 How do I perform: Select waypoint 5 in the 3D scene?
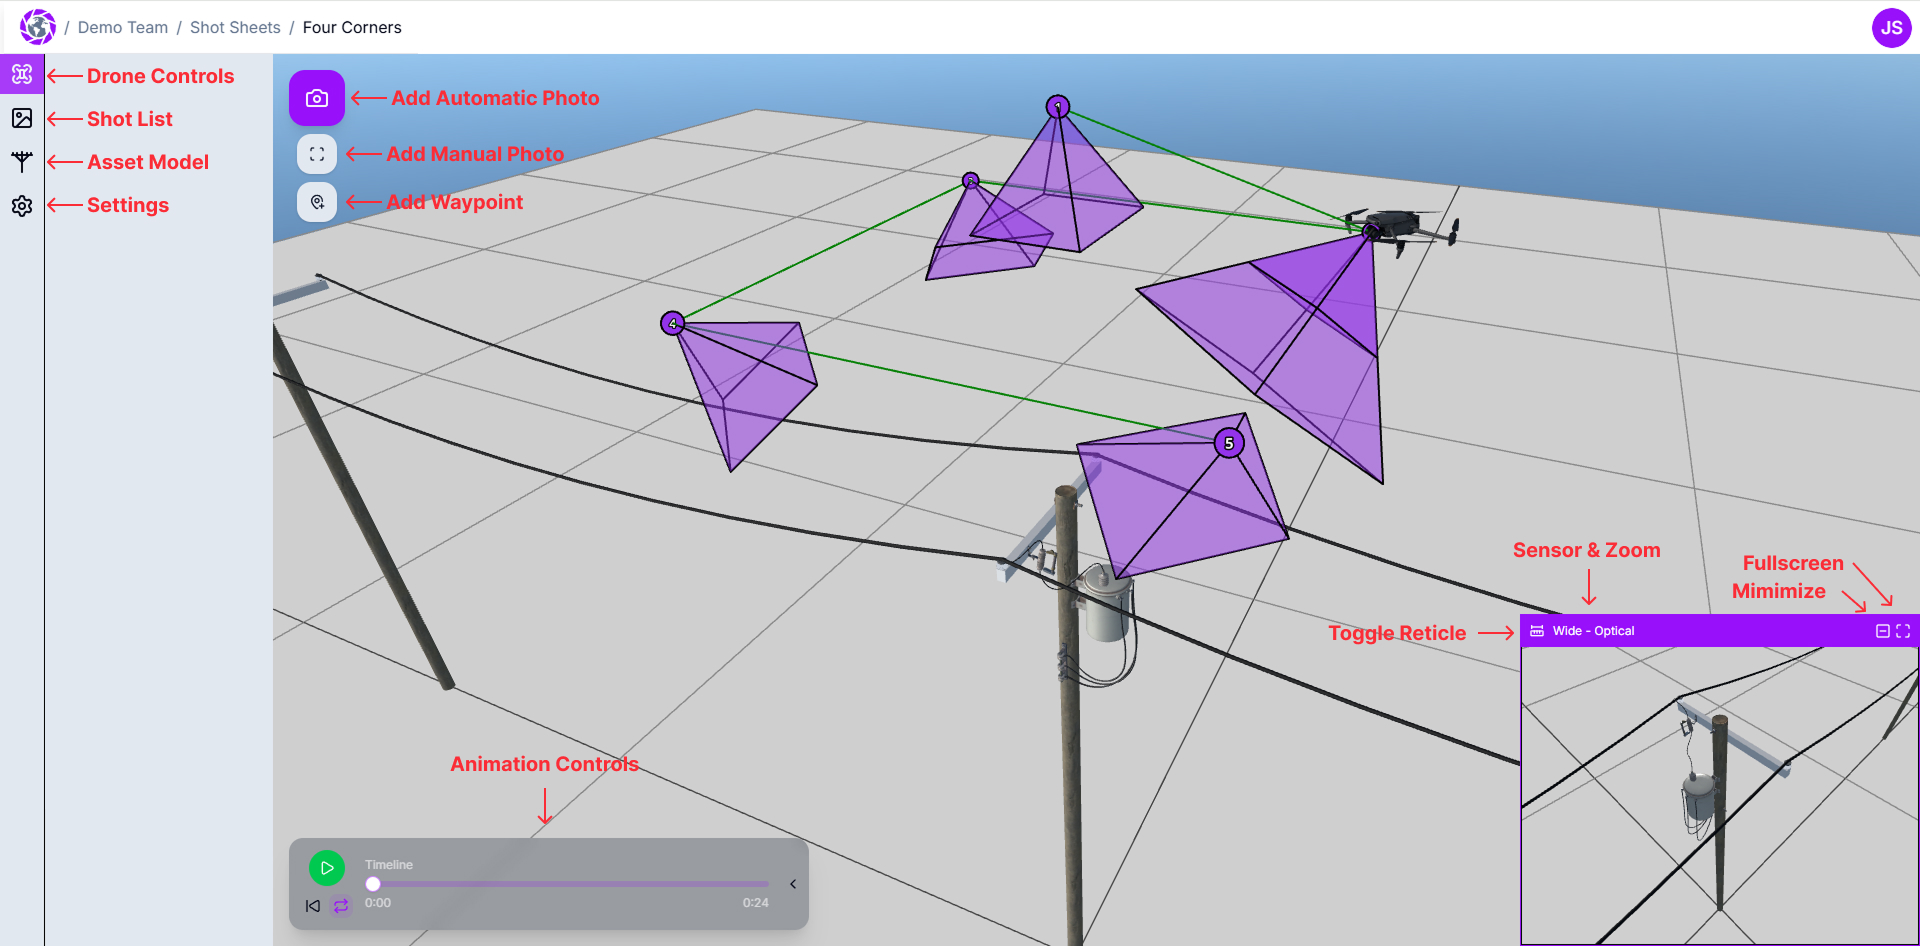(x=1229, y=443)
